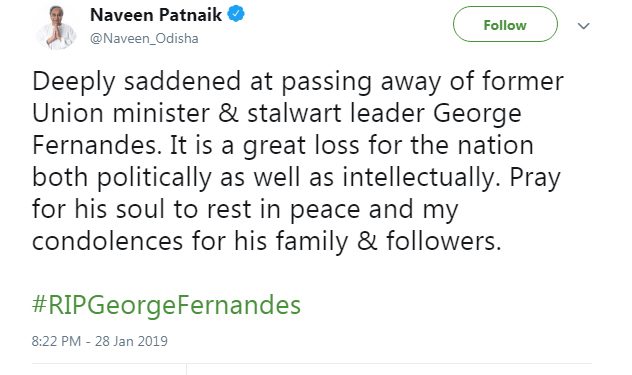Click the word 'stalwart' in the tweet
Viewport: 632px width, 375px height.
(294, 113)
